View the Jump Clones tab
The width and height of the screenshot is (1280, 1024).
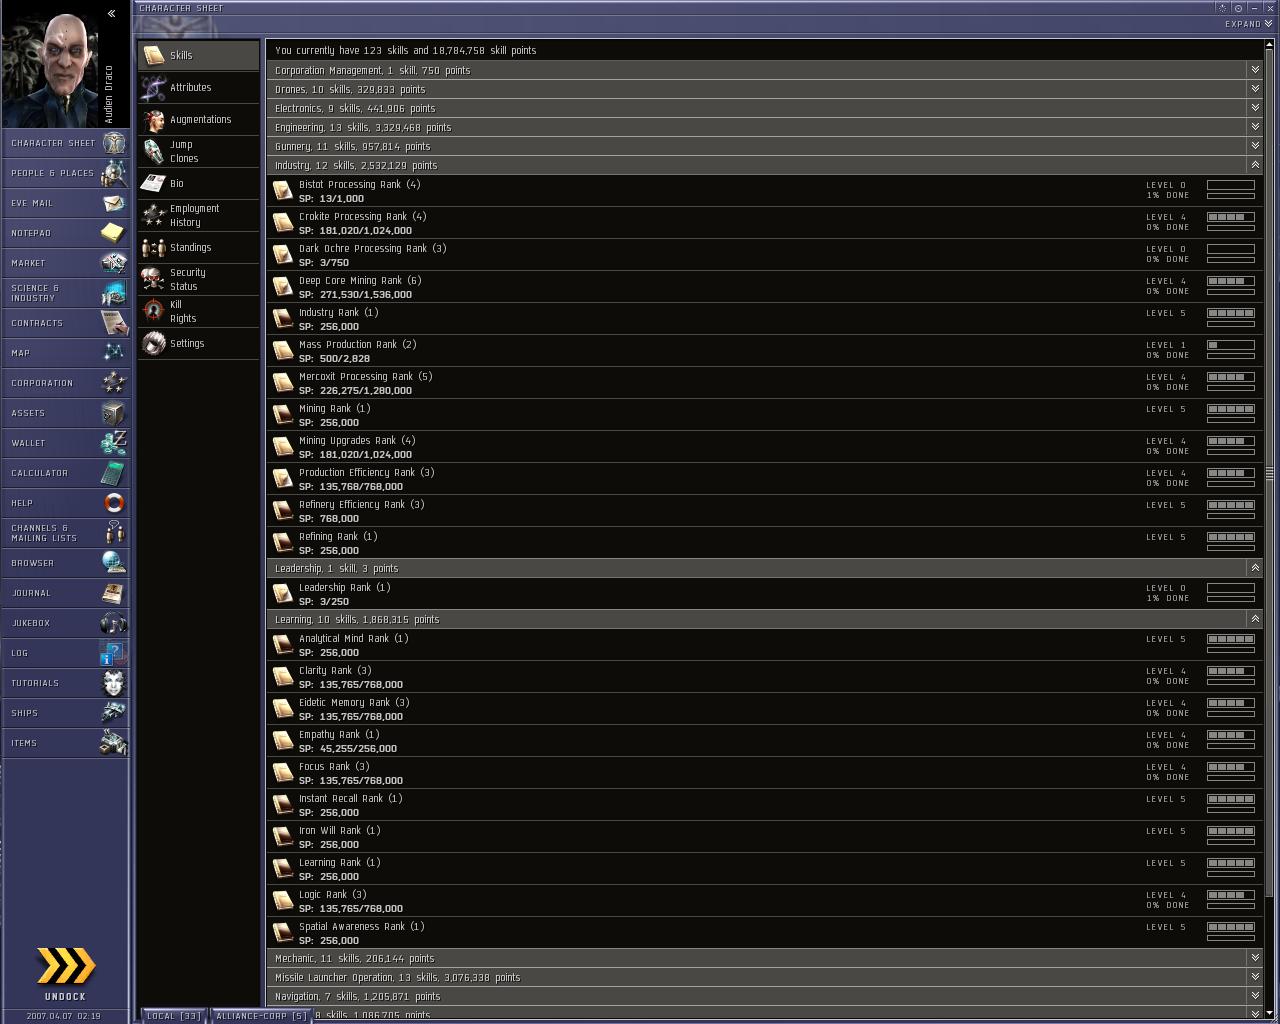pos(199,151)
